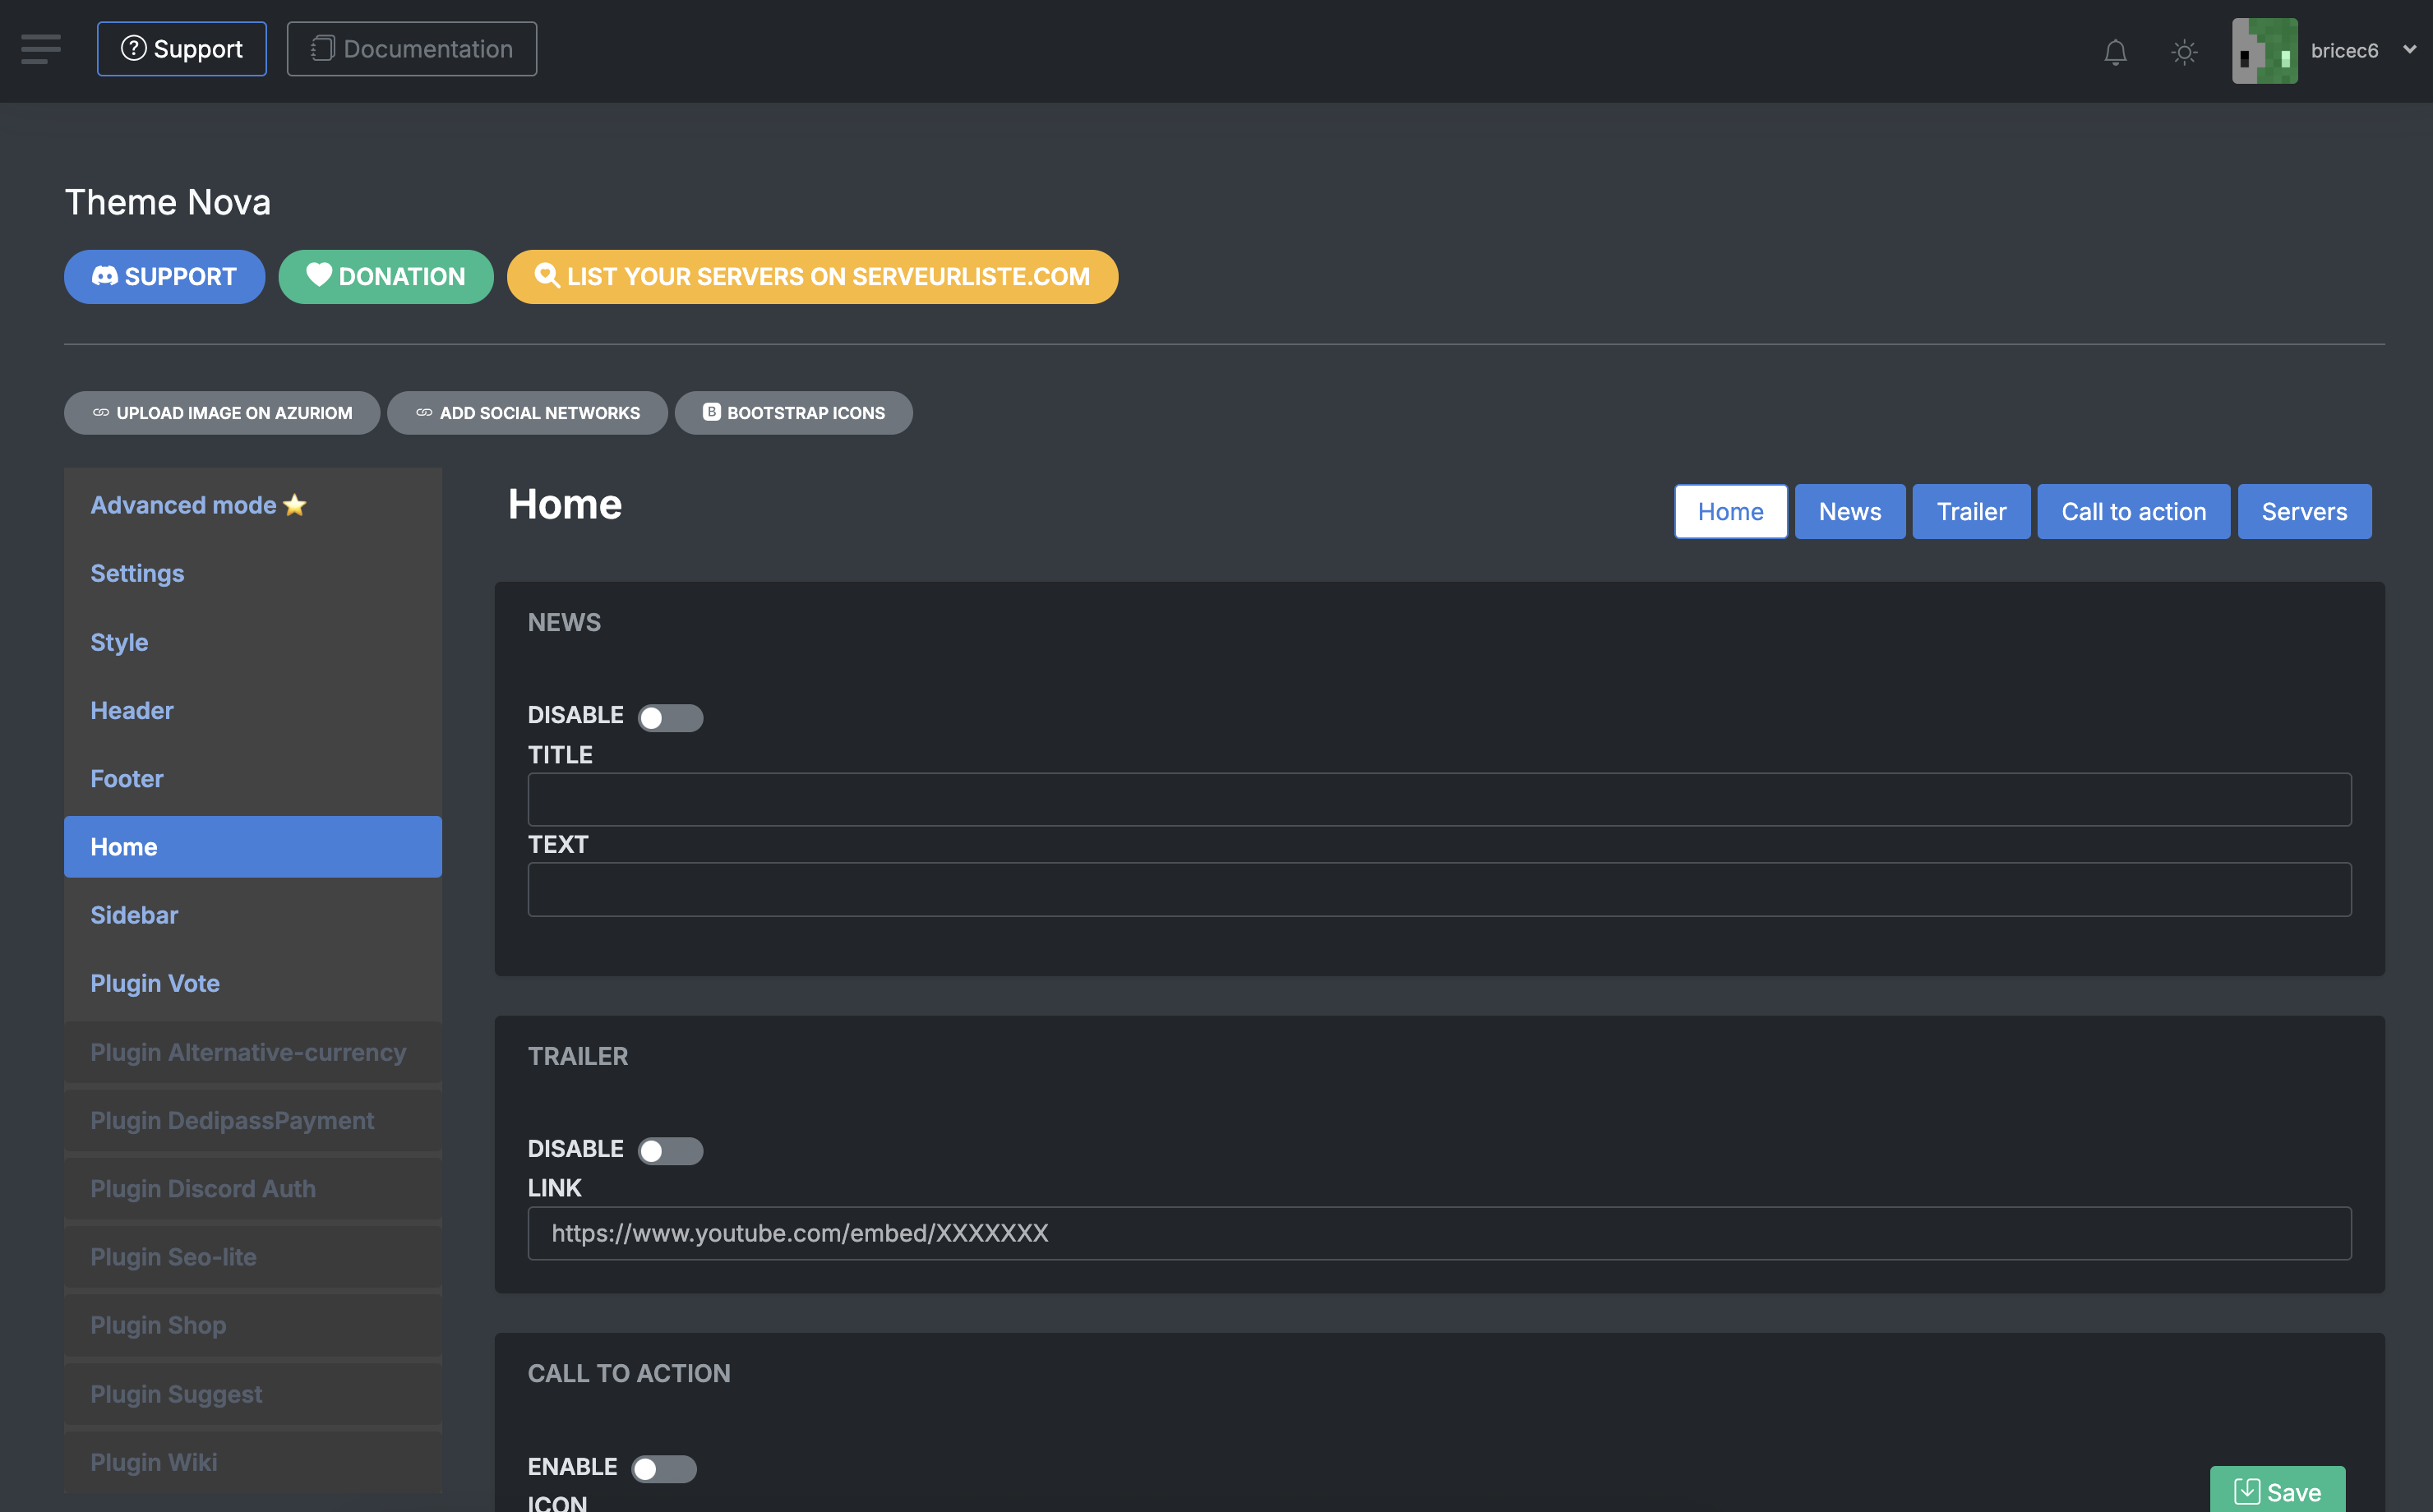The image size is (2433, 1512).
Task: Click the News TEXT input field
Action: click(x=1439, y=889)
